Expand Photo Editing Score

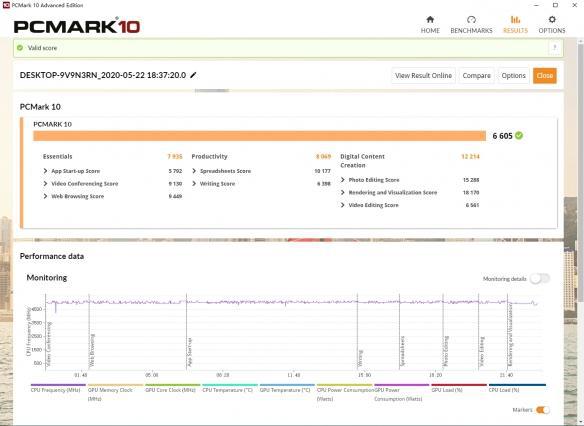[343, 180]
